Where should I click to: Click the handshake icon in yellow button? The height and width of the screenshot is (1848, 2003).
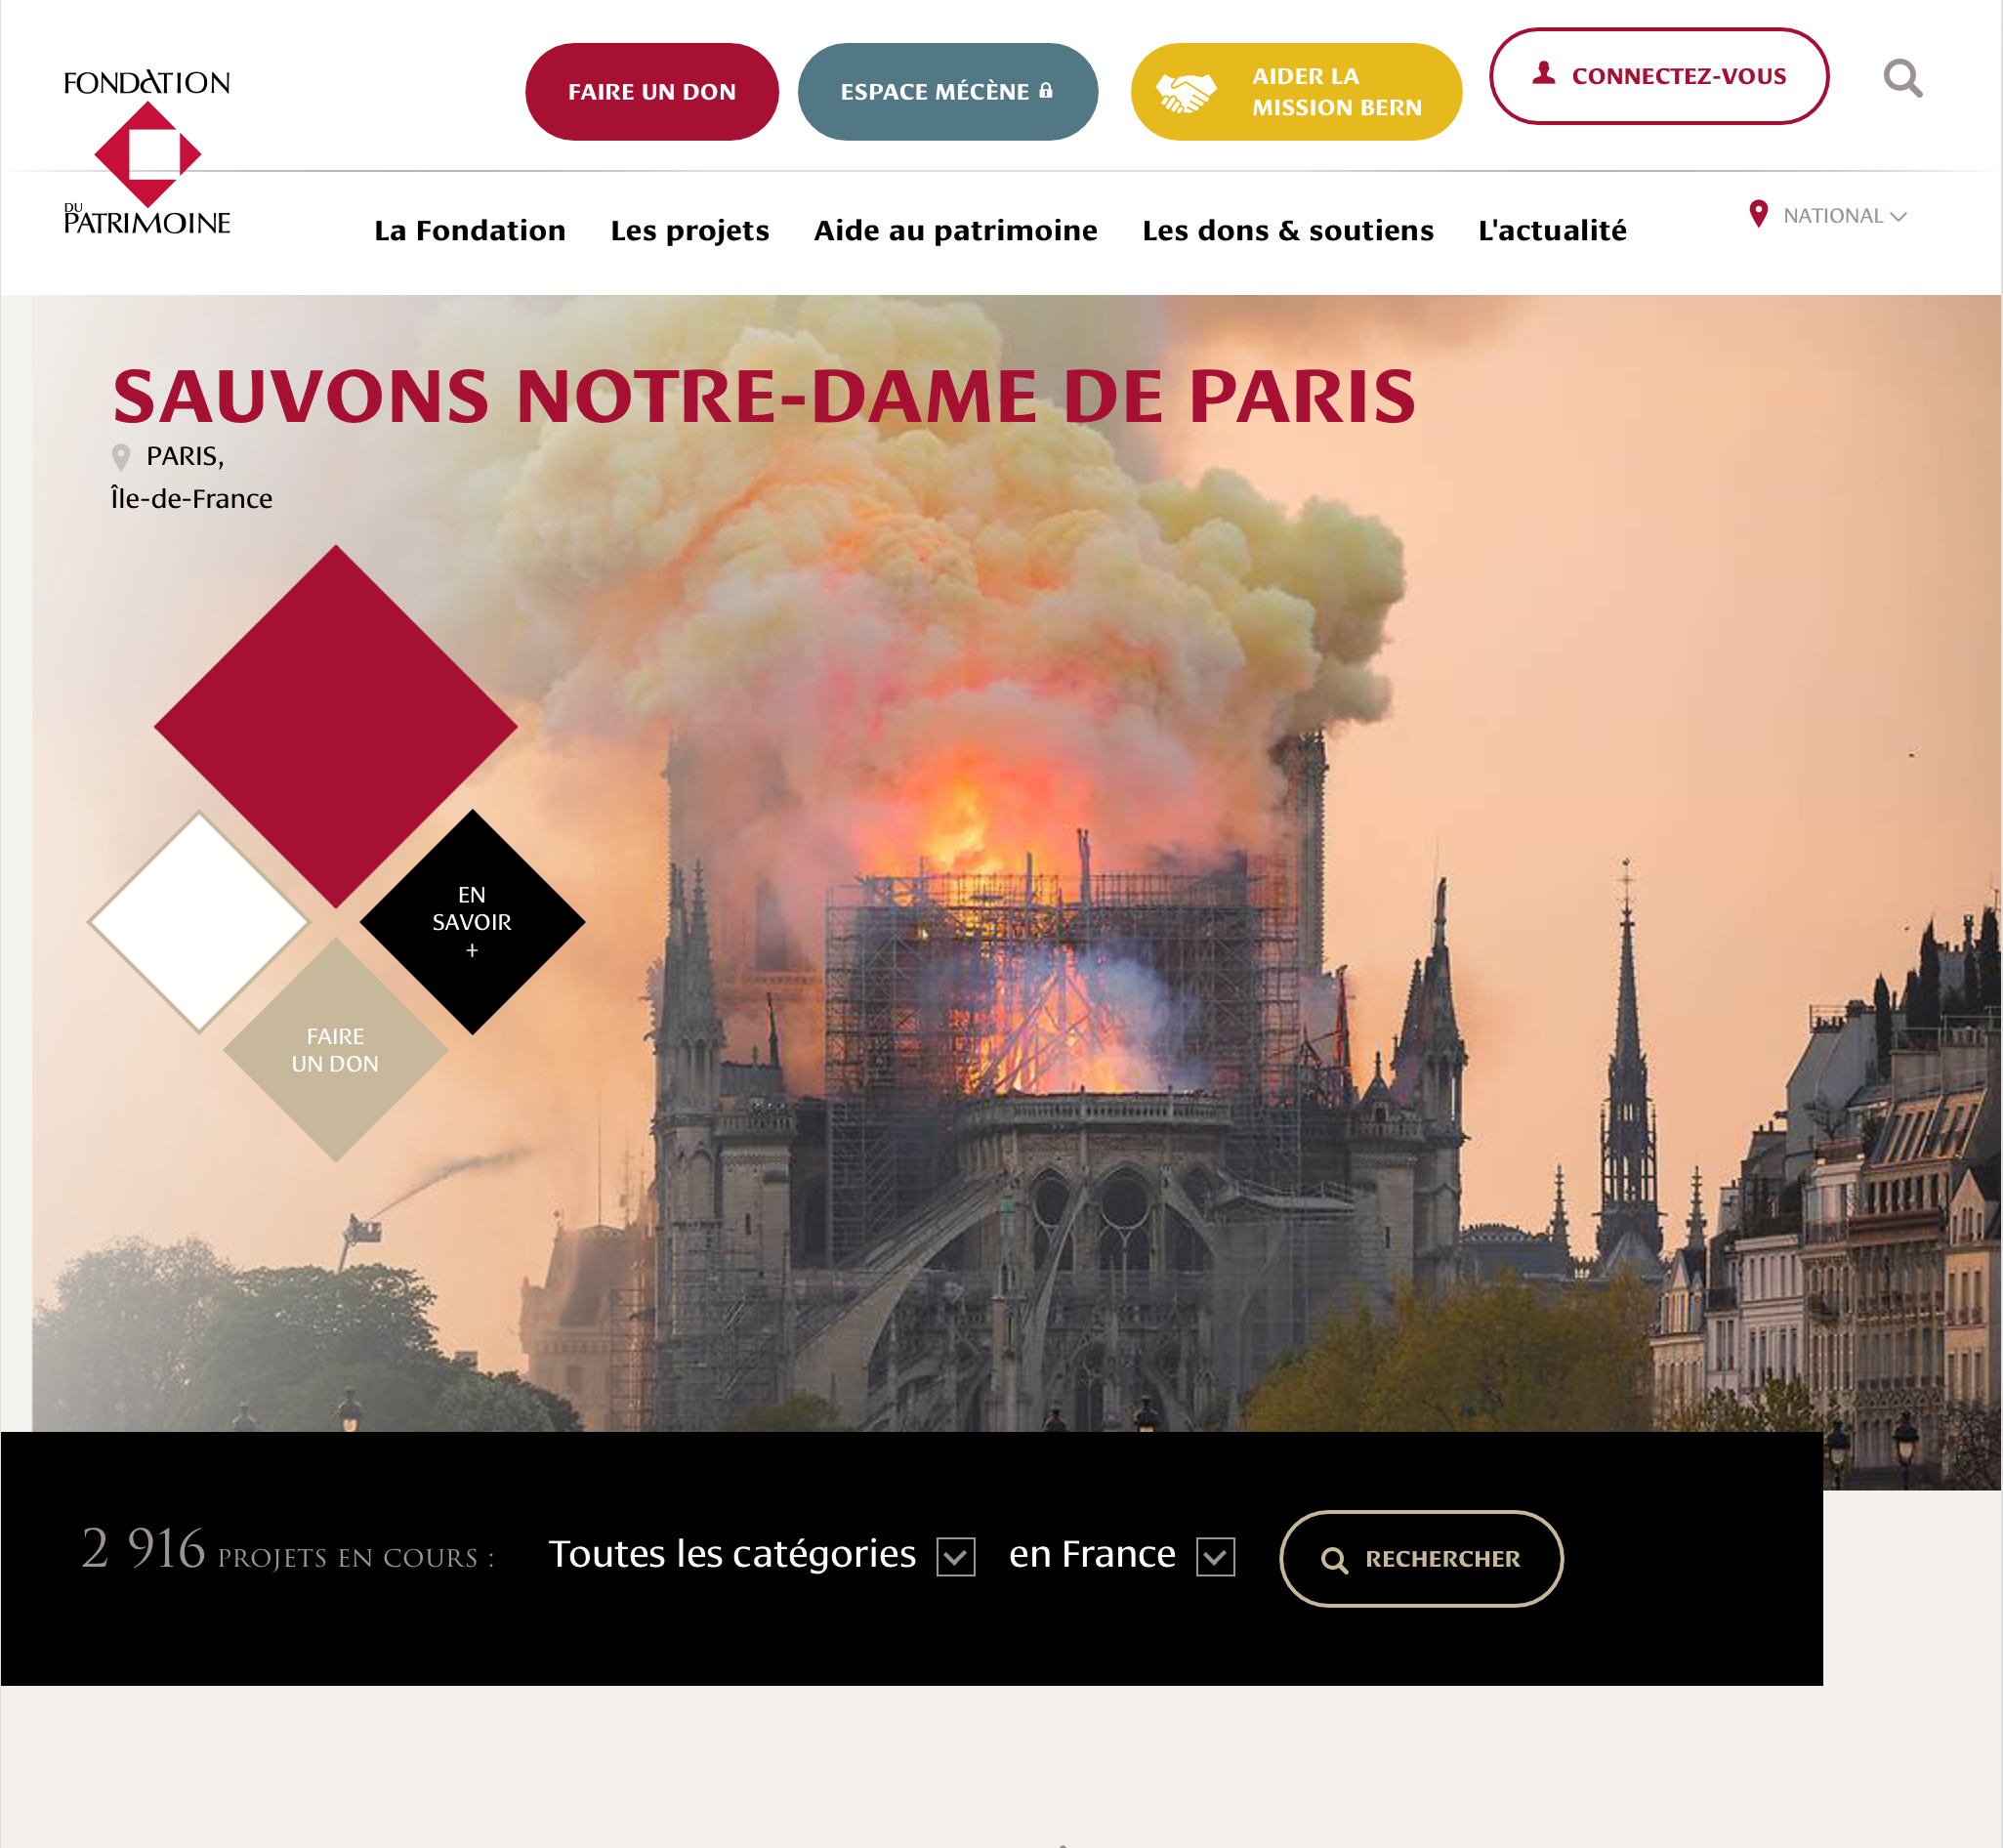tap(1186, 93)
